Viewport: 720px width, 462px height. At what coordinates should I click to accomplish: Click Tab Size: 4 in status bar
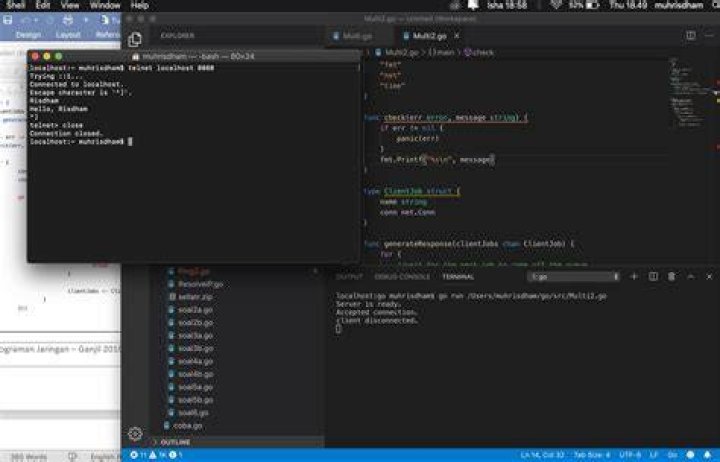(x=592, y=455)
